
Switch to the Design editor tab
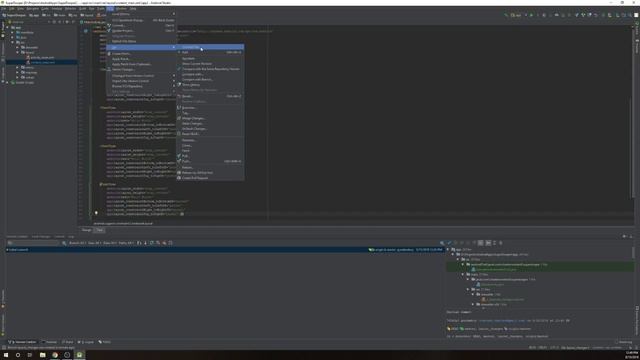(87, 230)
